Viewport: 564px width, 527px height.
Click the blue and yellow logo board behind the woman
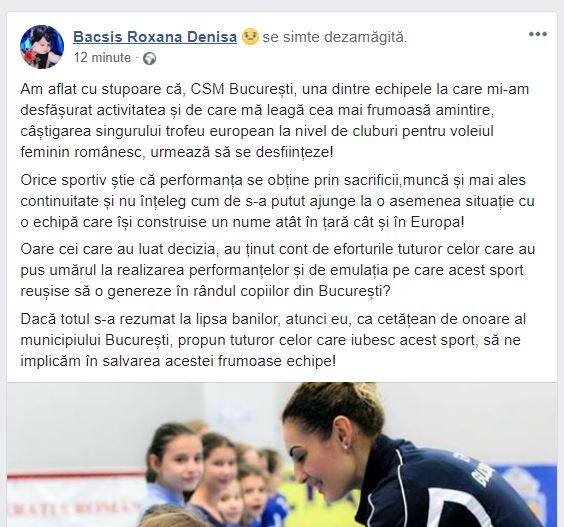pos(523,491)
